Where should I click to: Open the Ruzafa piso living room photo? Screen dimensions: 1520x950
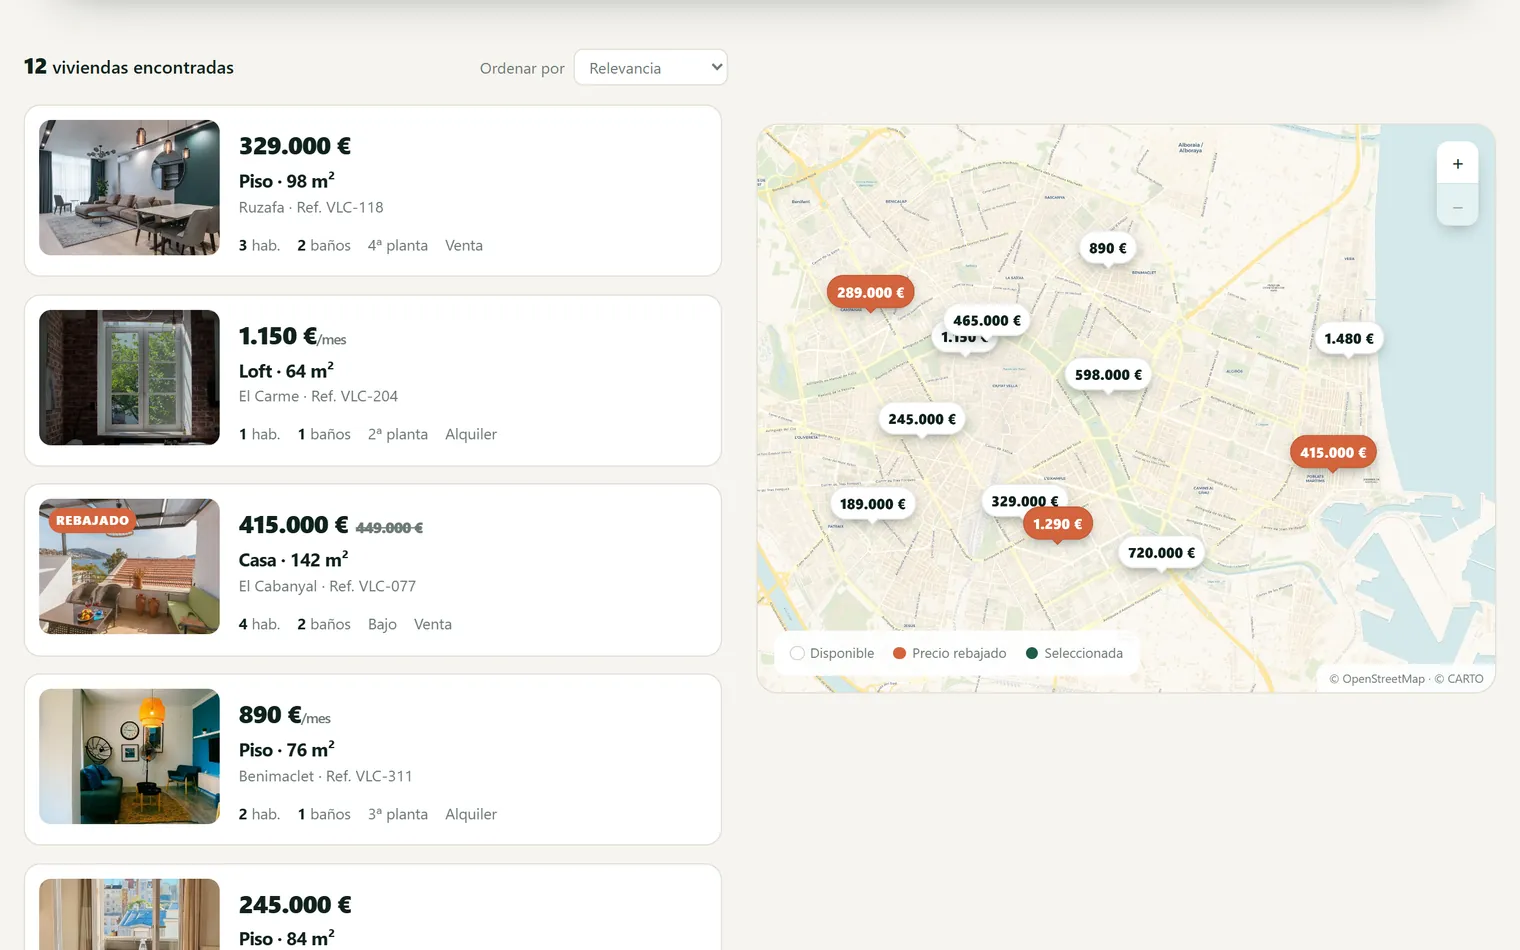click(129, 188)
